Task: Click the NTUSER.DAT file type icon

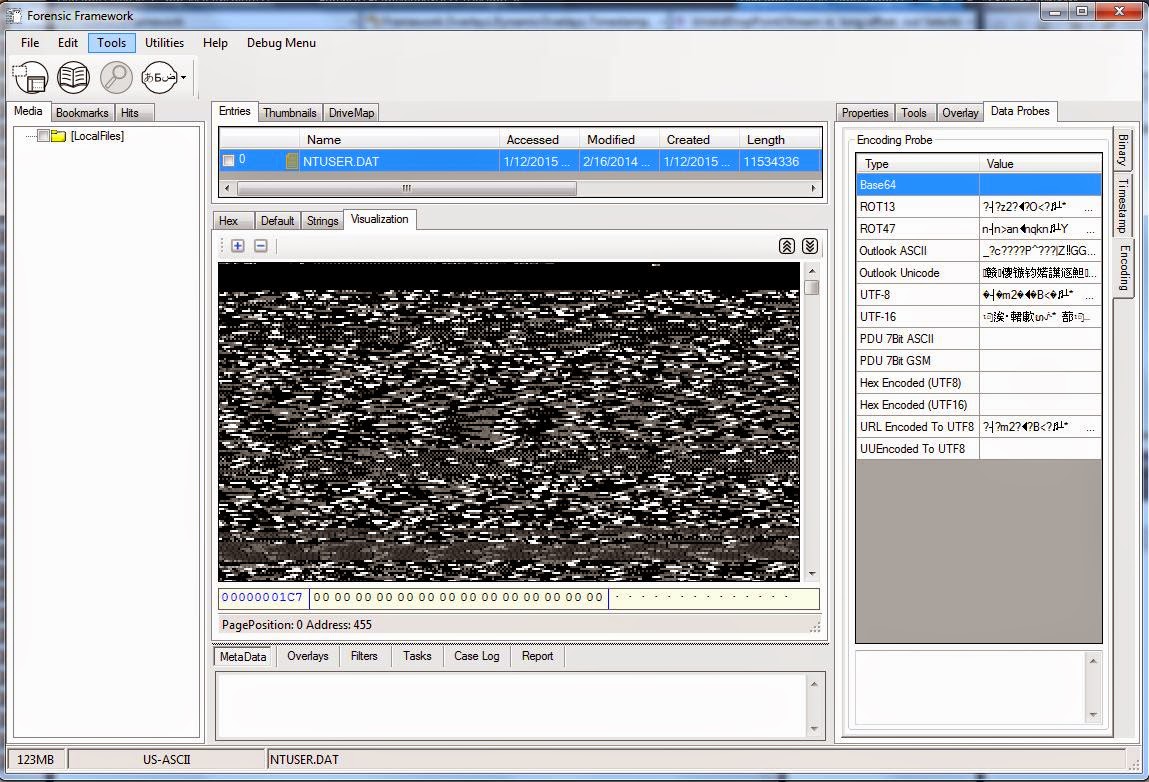Action: click(x=292, y=161)
